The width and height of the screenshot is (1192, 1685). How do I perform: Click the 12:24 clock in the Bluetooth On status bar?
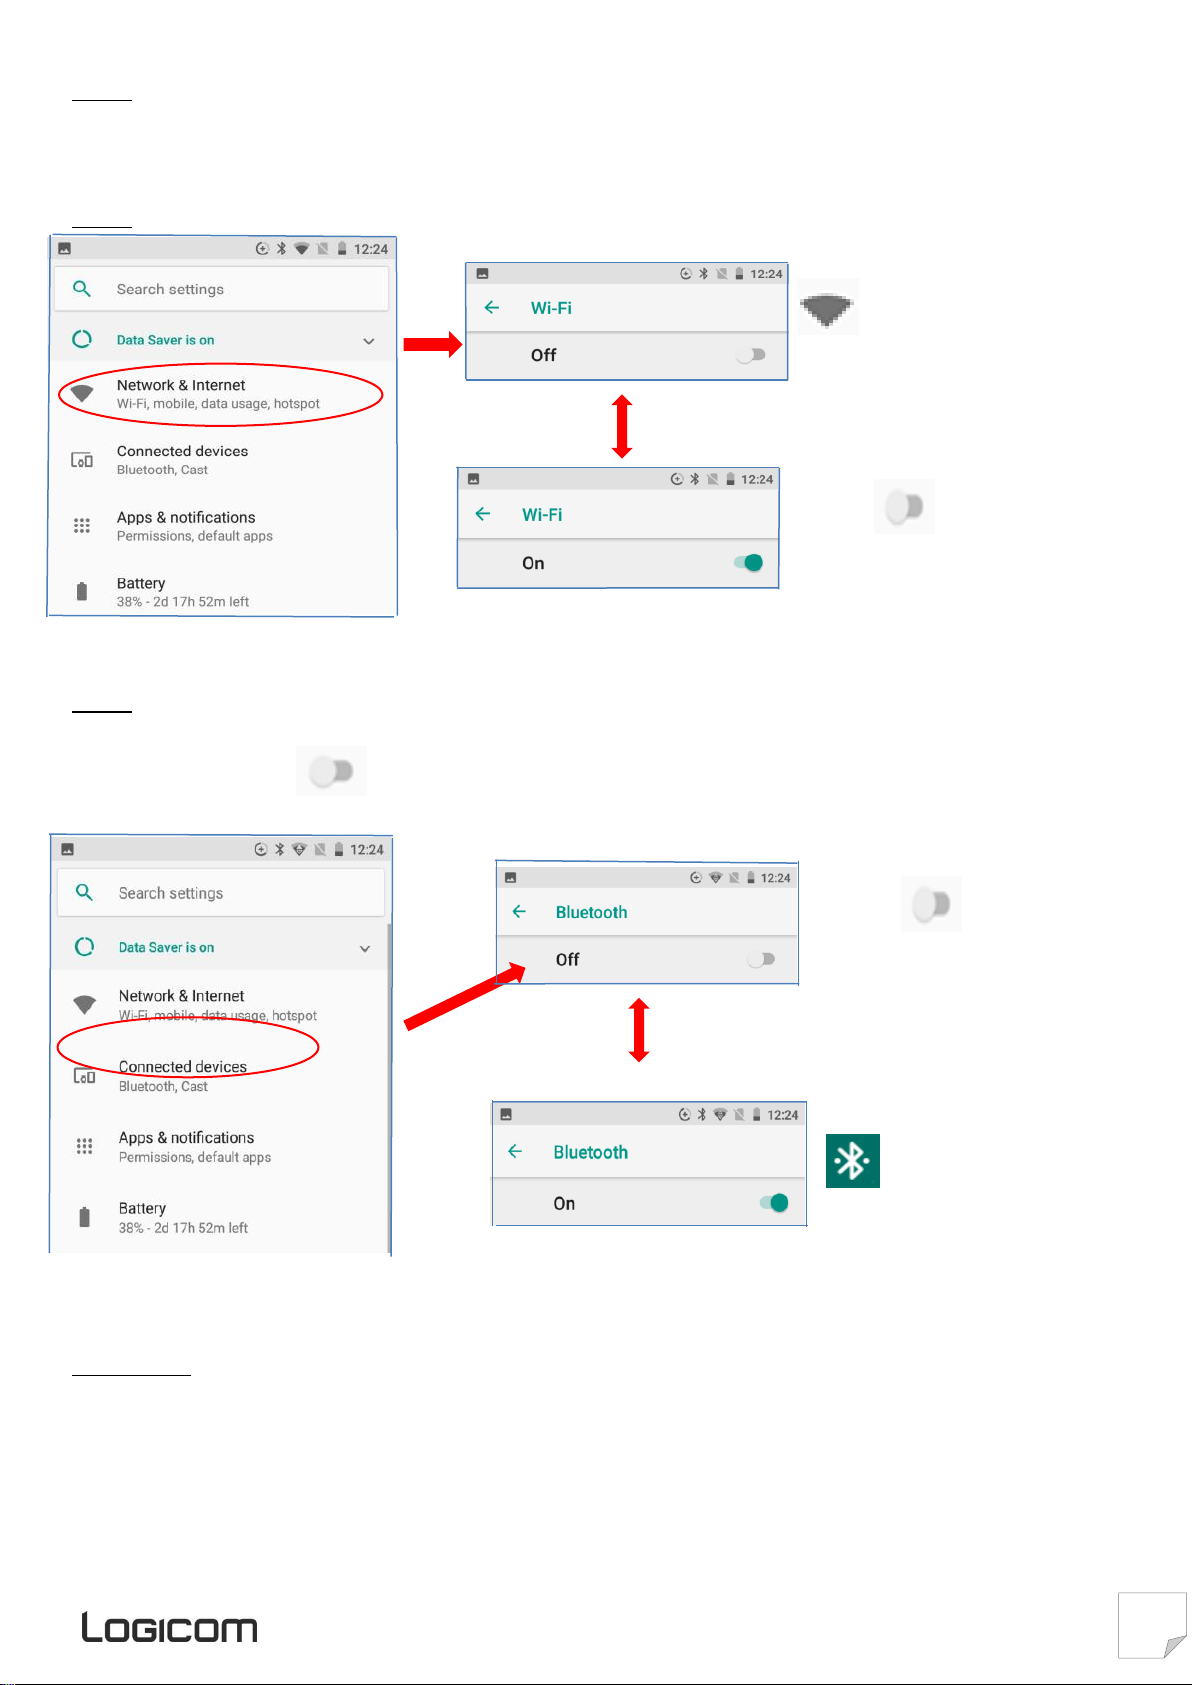click(782, 1115)
